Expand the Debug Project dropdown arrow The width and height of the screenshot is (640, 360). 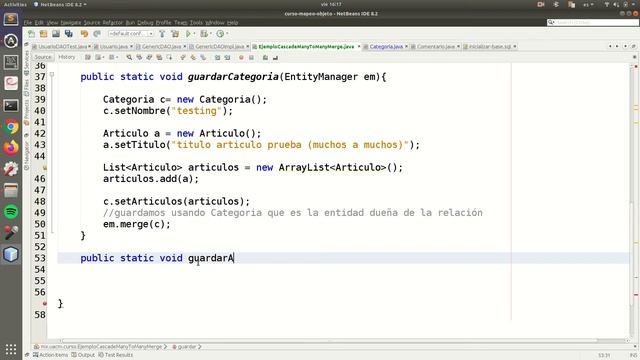pyautogui.click(x=210, y=34)
